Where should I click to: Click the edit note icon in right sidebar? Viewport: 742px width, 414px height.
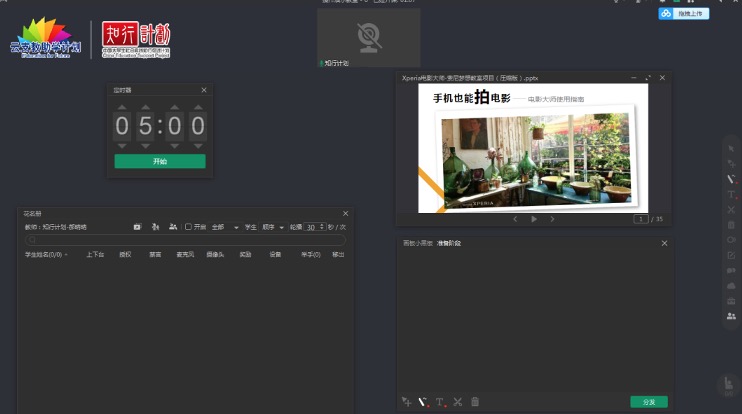pyautogui.click(x=731, y=255)
